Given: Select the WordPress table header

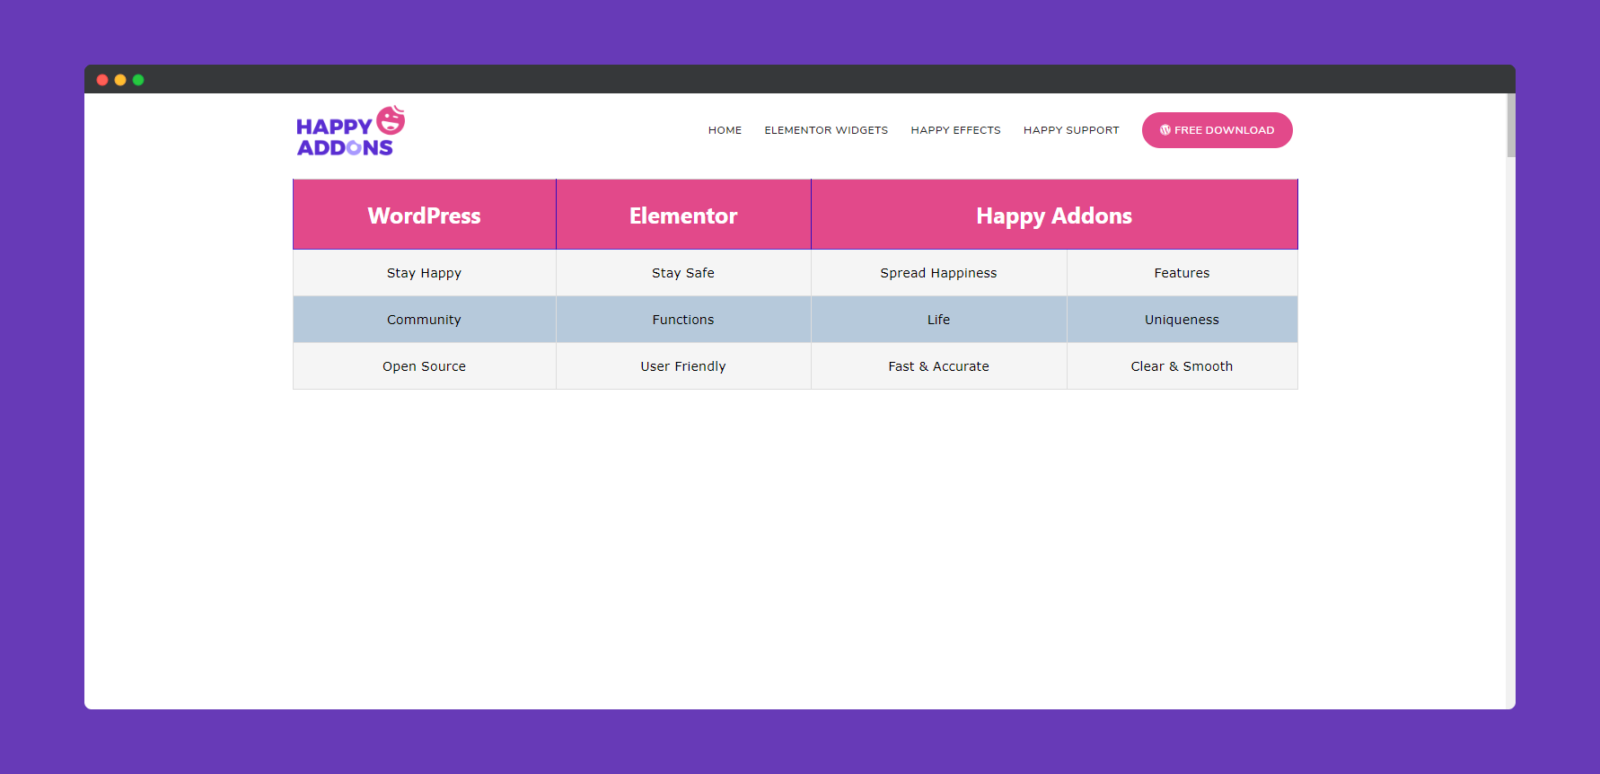Looking at the screenshot, I should click(x=424, y=215).
